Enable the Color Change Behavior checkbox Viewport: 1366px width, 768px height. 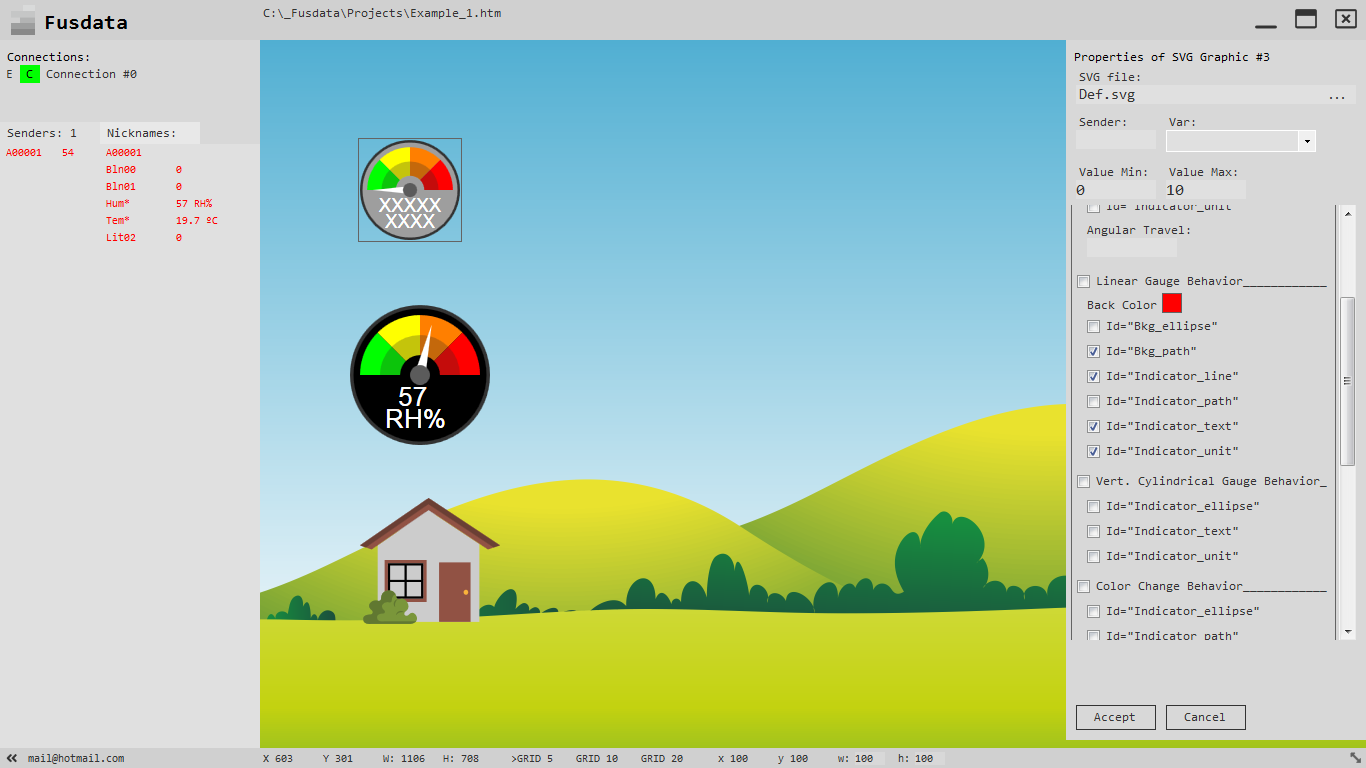coord(1083,586)
